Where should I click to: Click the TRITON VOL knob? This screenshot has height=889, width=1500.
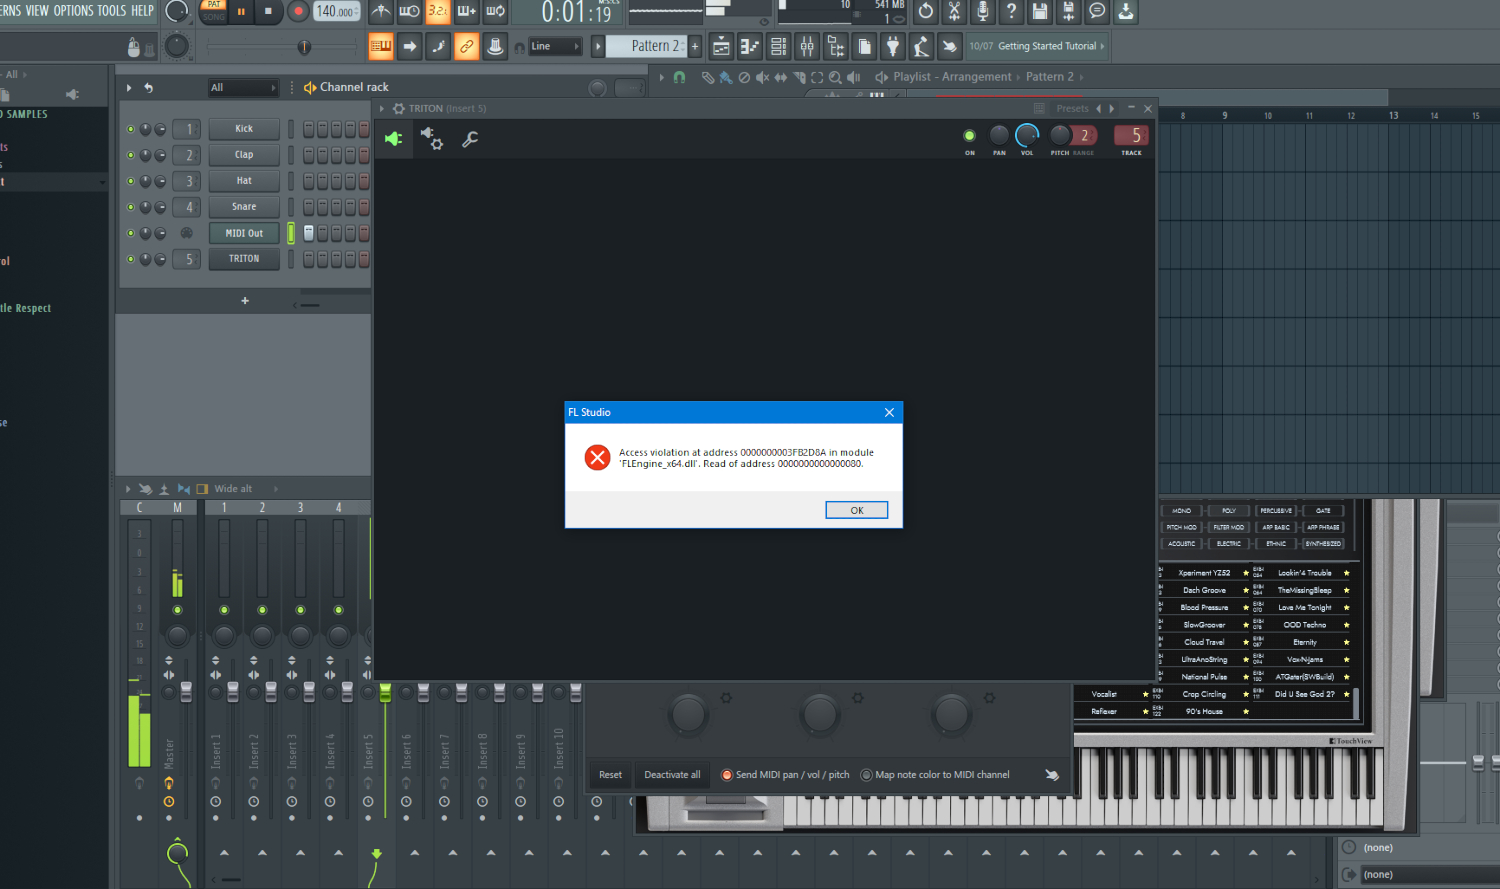[1027, 135]
